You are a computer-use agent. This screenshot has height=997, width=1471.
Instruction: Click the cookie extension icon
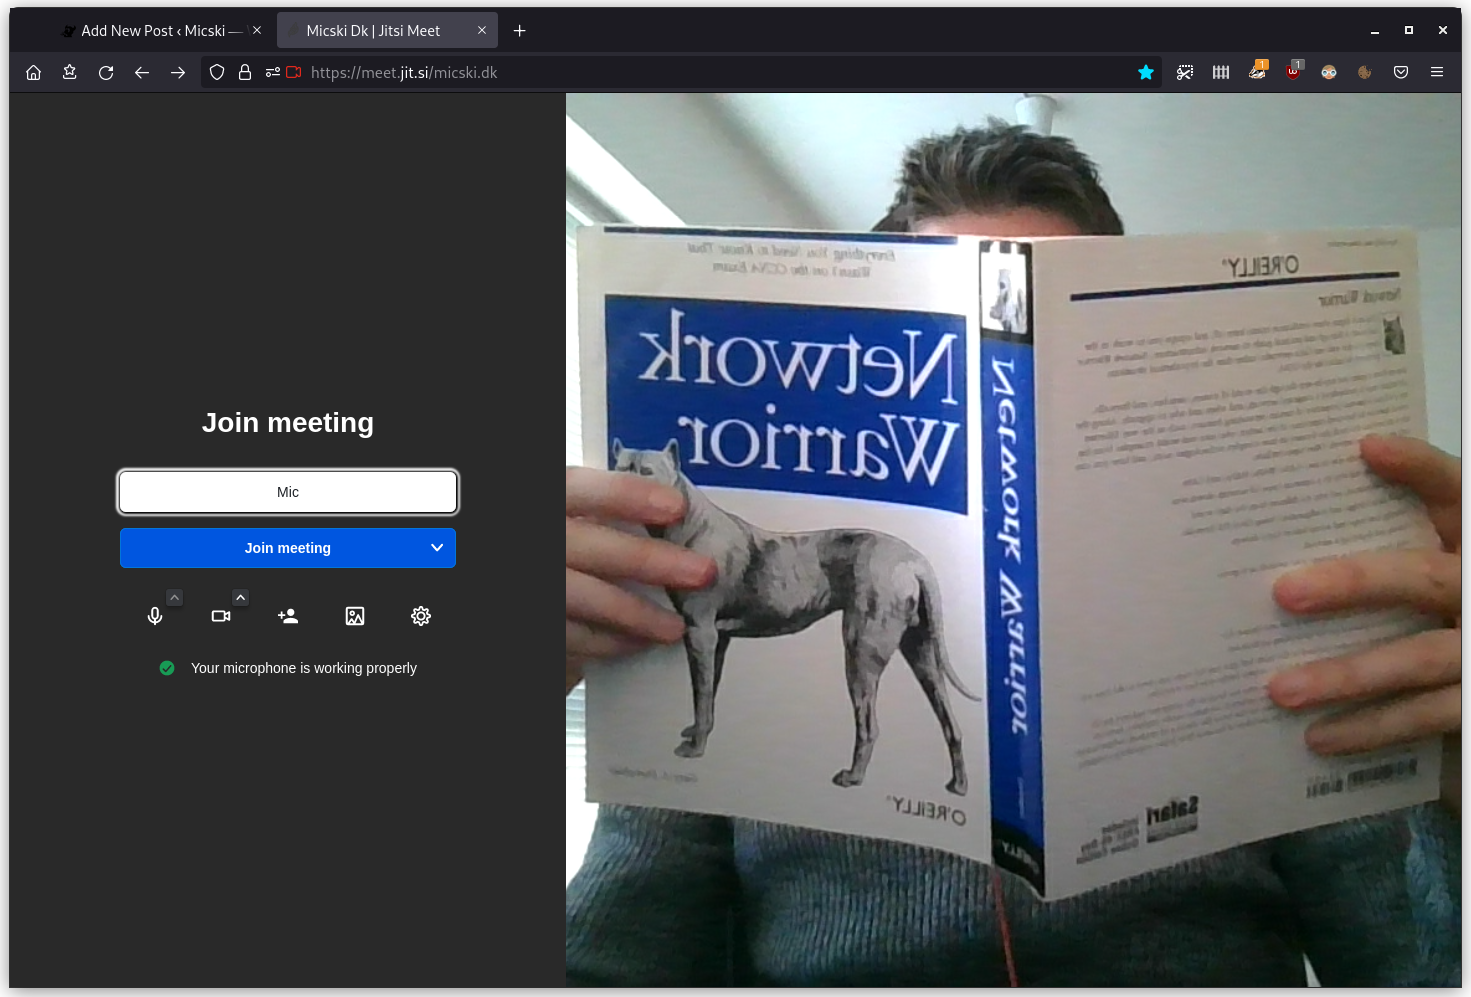point(1365,72)
